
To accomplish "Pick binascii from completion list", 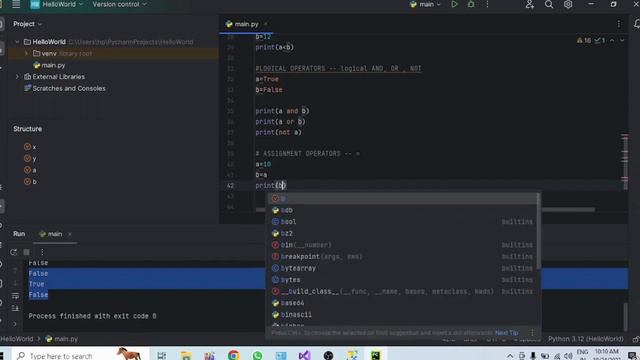I will [402, 315].
